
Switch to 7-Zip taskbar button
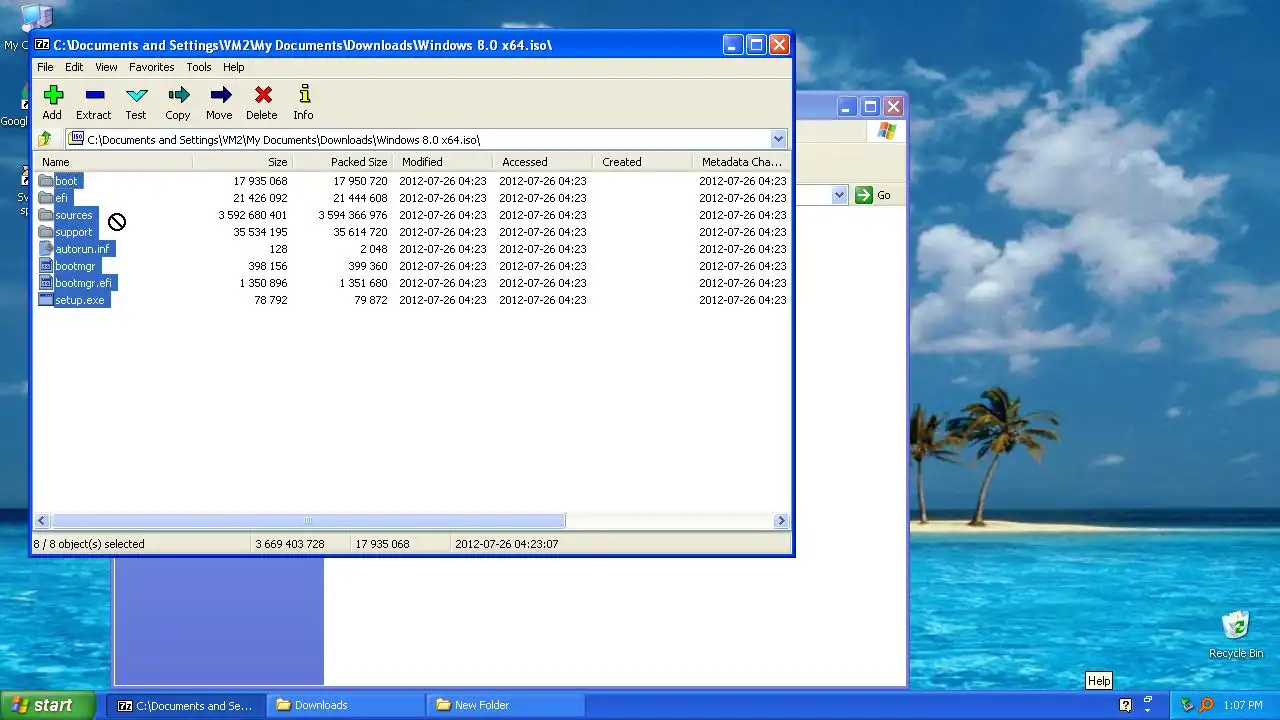click(186, 705)
